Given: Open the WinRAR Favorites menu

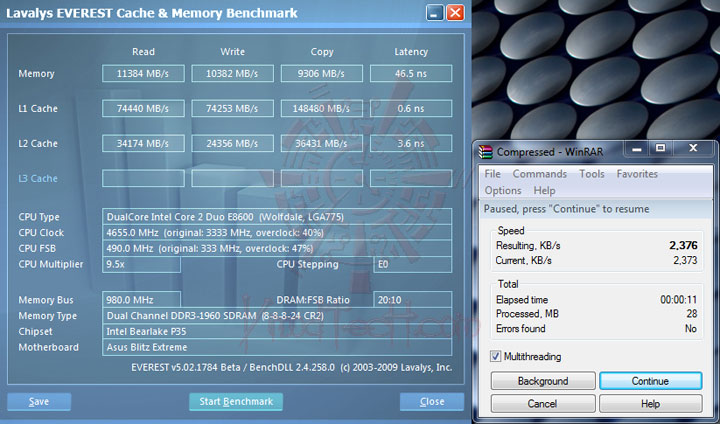Looking at the screenshot, I should point(637,174).
